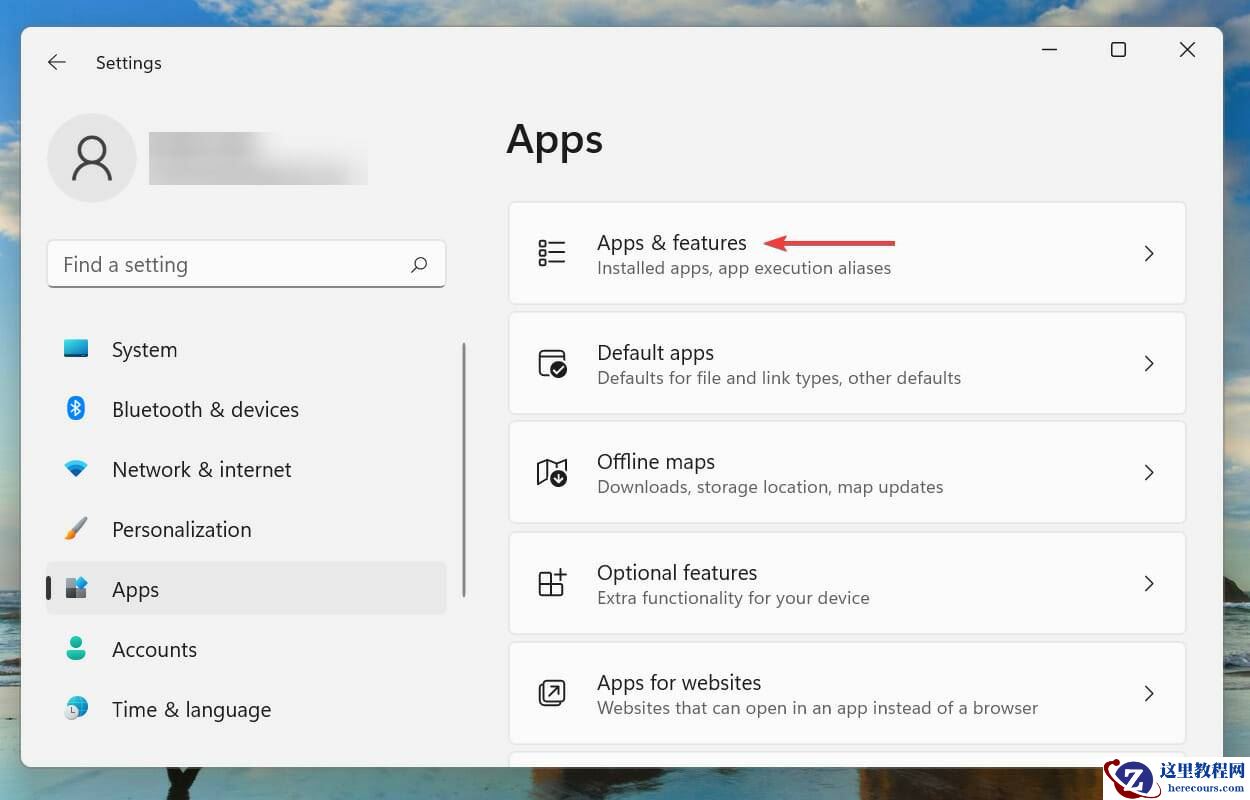
Task: Click the Personalization paintbrush icon
Action: click(x=76, y=529)
